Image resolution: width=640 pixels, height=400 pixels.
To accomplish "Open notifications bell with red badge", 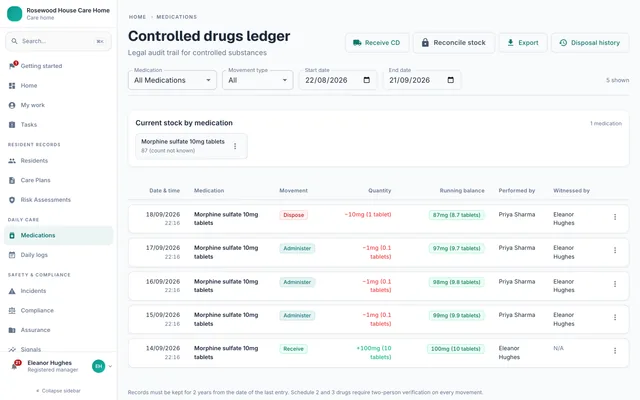I will click(16, 365).
